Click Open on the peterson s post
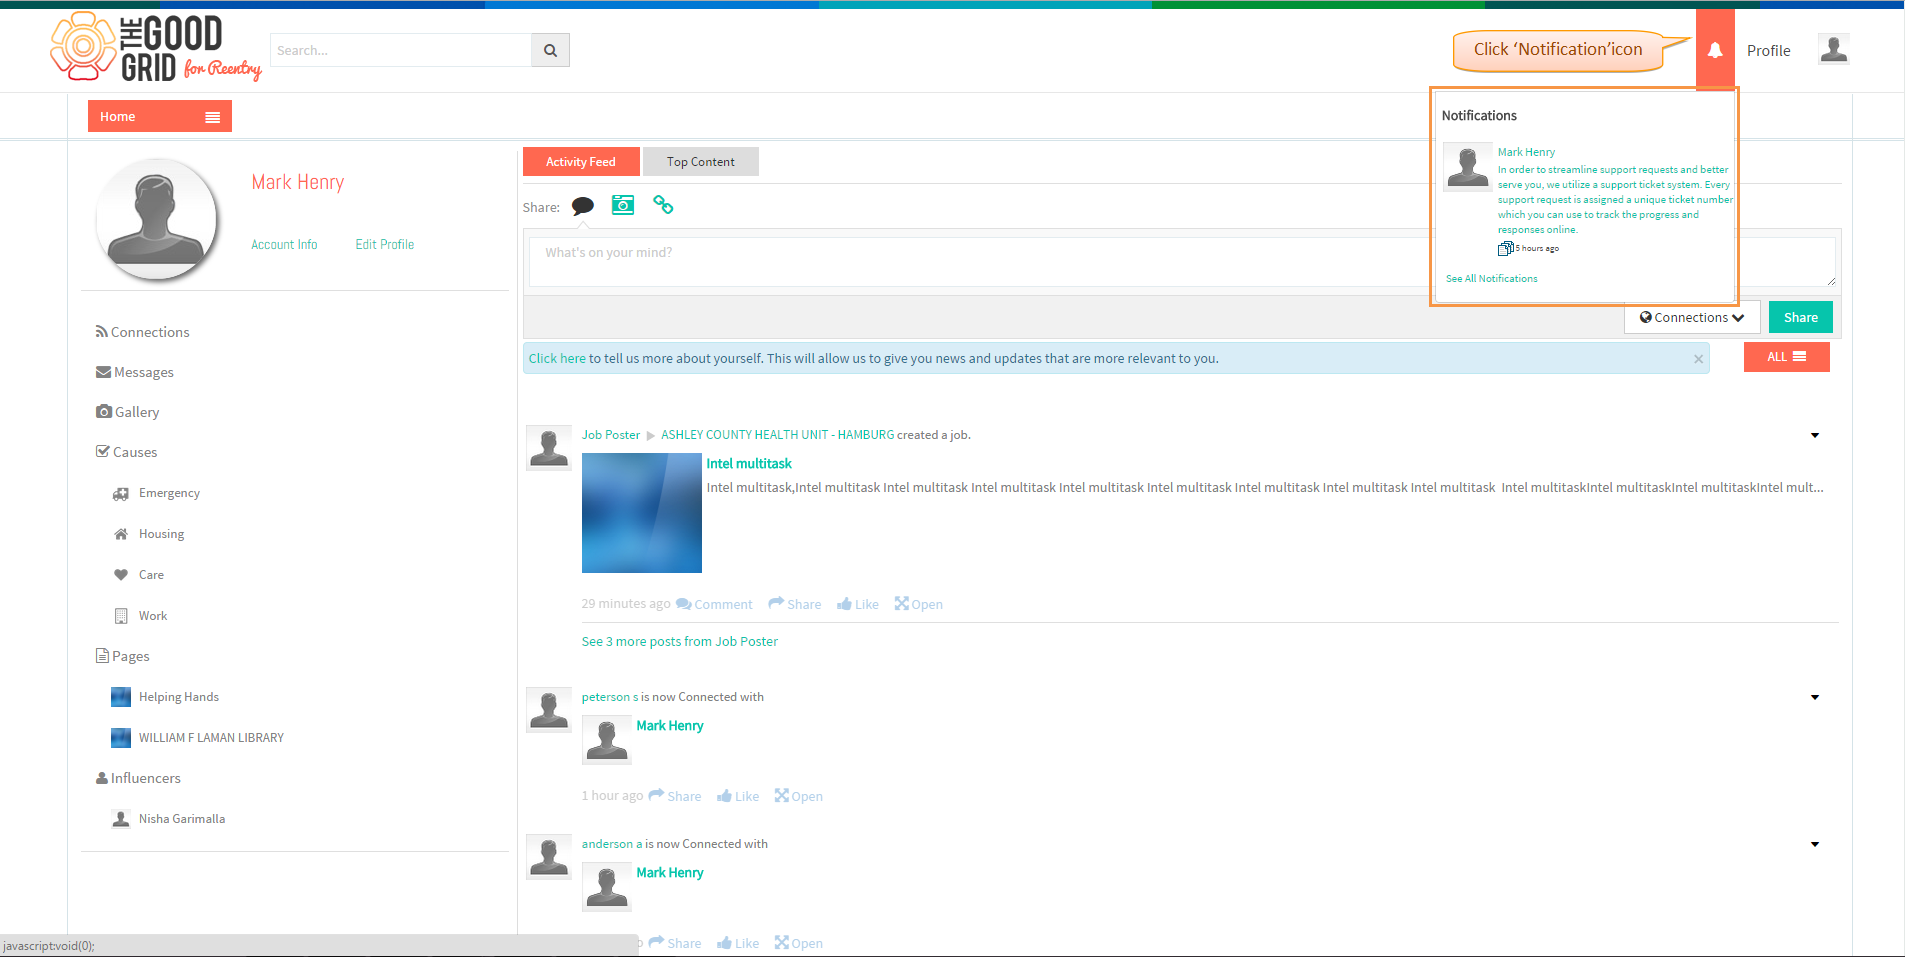This screenshot has height=957, width=1905. (798, 796)
